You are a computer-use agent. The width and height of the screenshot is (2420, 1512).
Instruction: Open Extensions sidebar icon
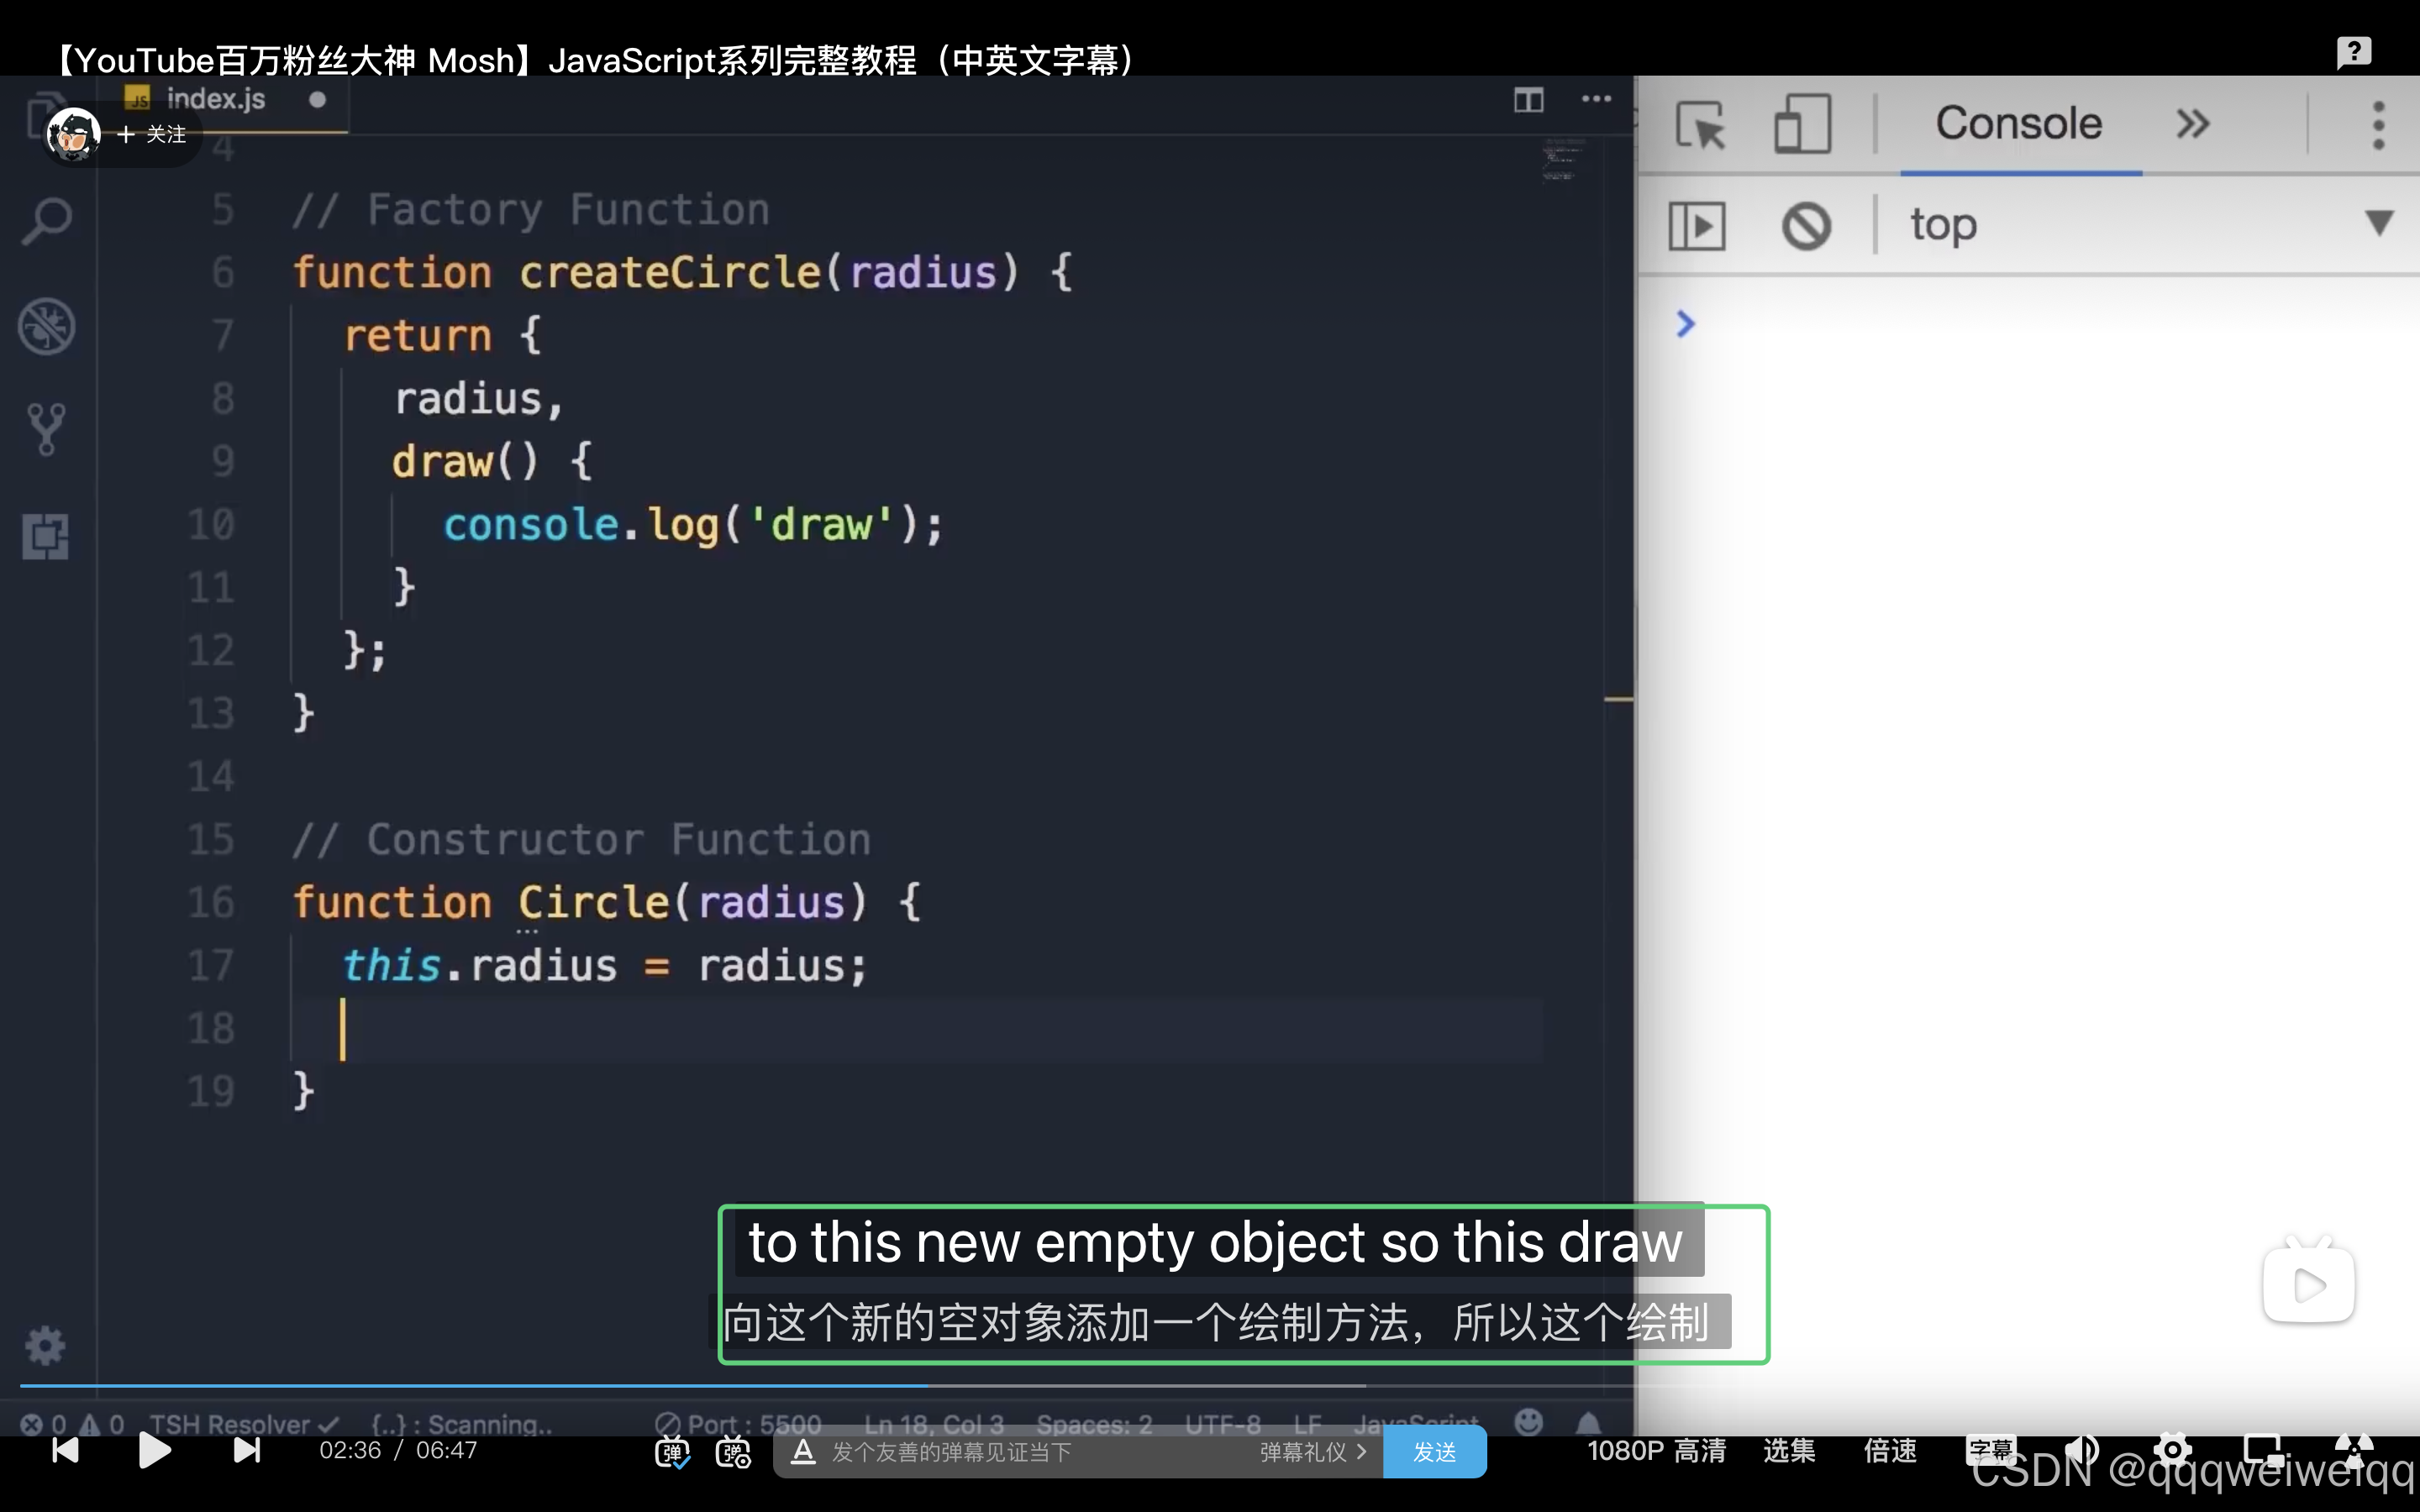tap(46, 536)
